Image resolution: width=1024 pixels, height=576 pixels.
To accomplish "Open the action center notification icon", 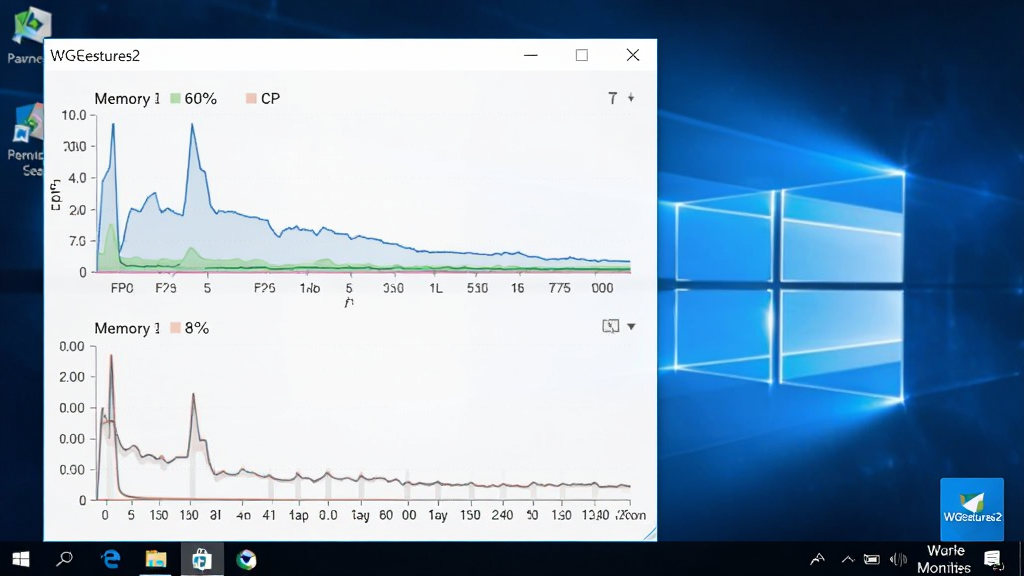I will click(993, 560).
